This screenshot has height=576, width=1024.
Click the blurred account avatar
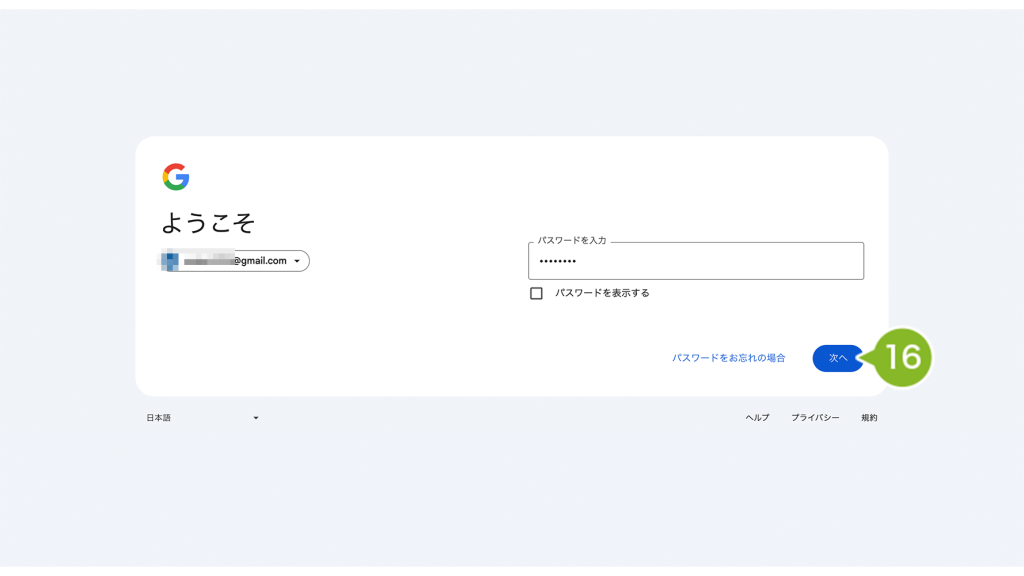[x=170, y=261]
